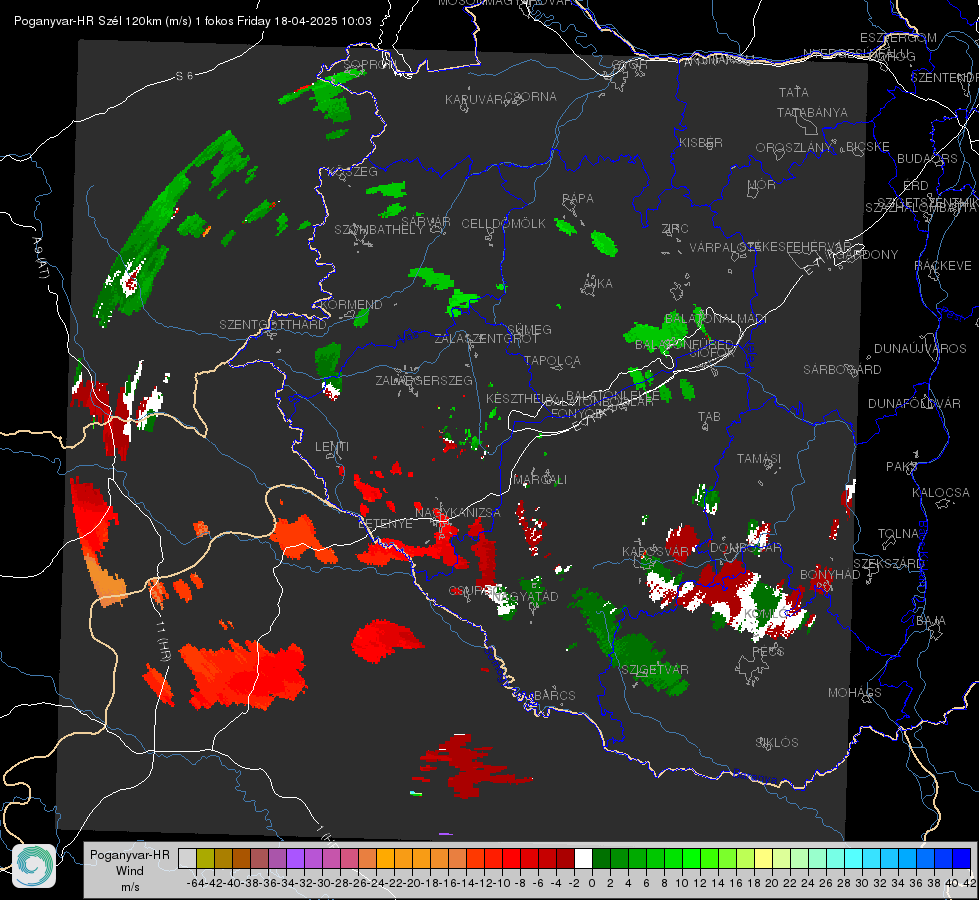
Task: Click the NAGYATAD city label
Action: [527, 596]
